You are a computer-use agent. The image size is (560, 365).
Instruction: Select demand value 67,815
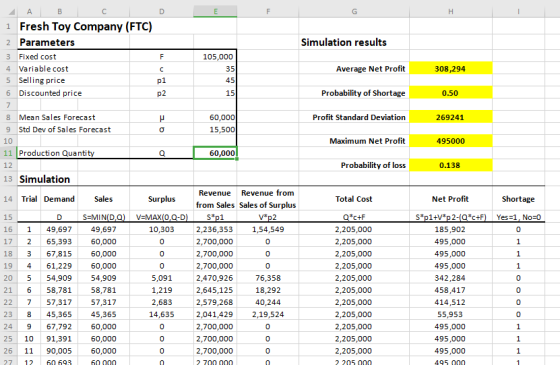tap(59, 254)
